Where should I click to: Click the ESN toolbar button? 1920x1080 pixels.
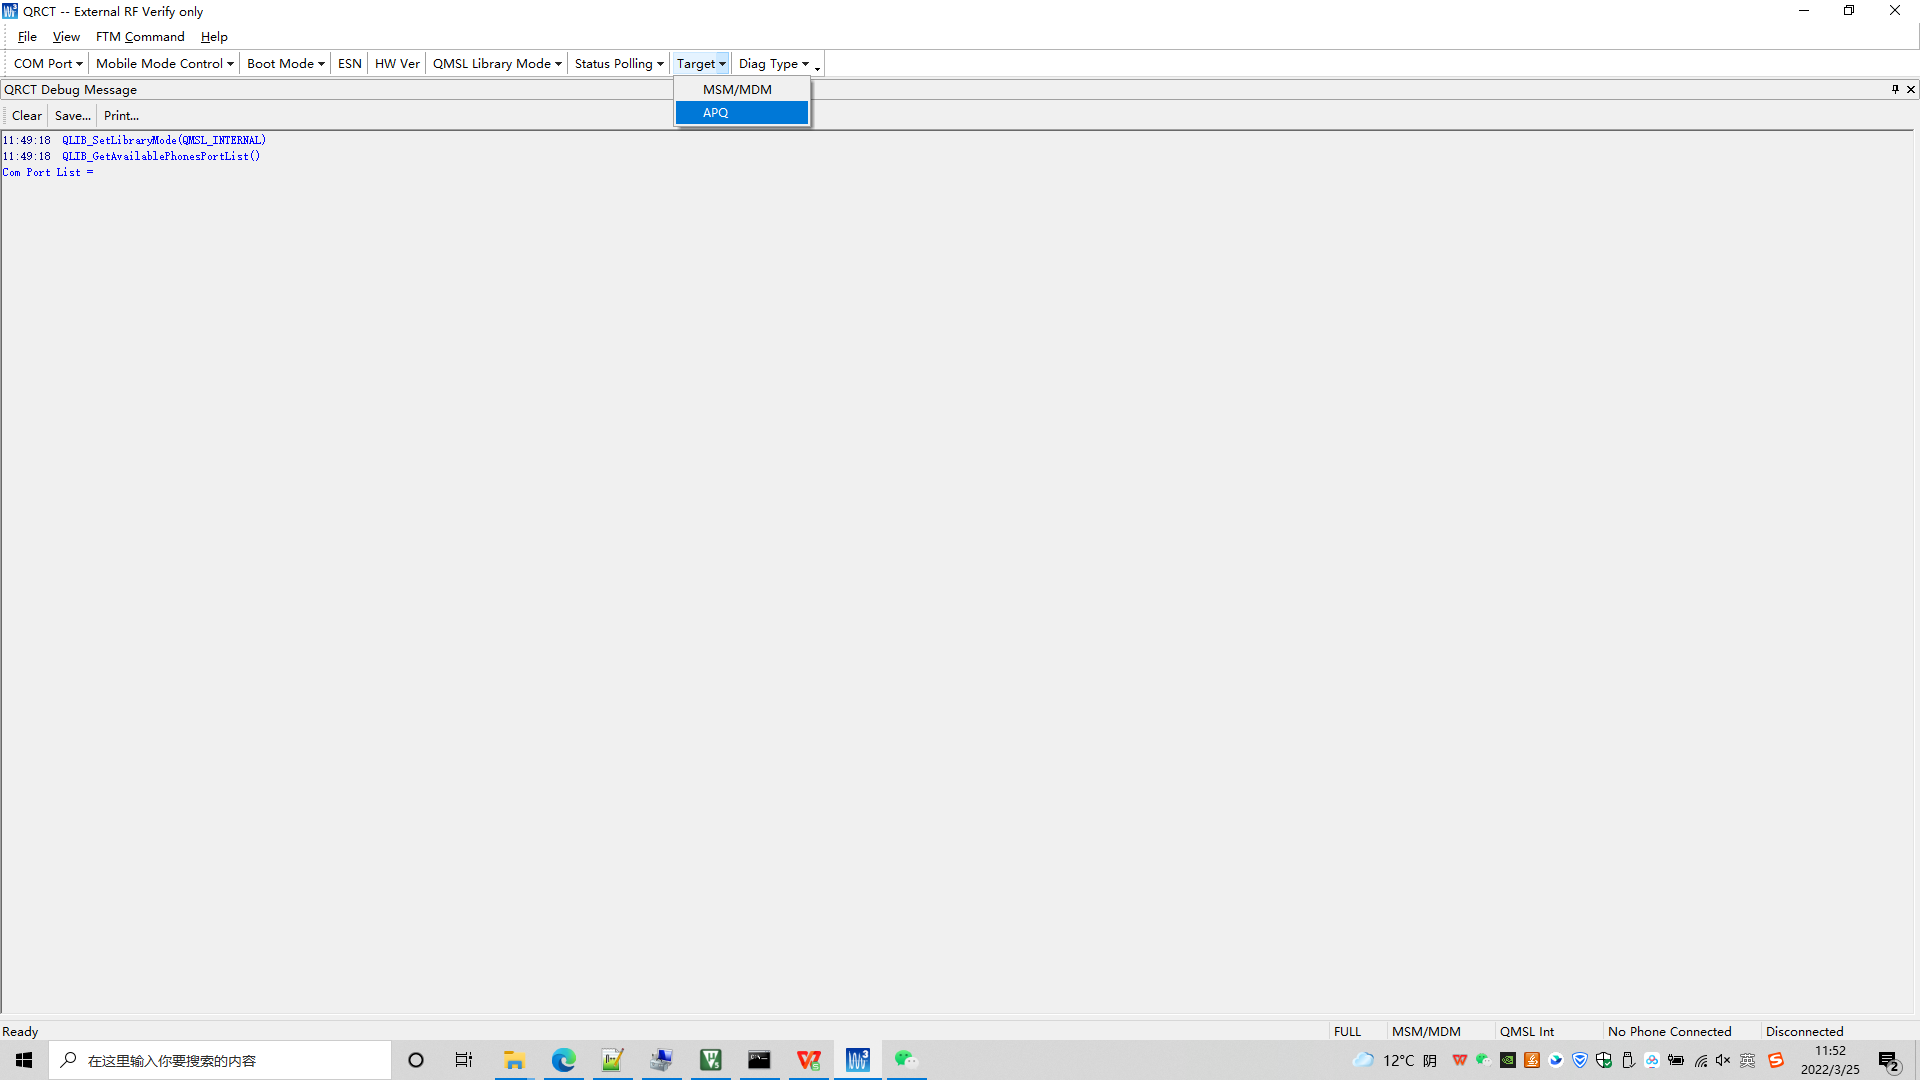(349, 63)
